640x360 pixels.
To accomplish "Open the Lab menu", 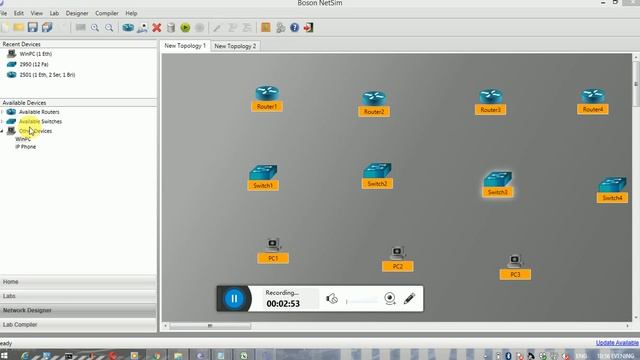I will [54, 13].
